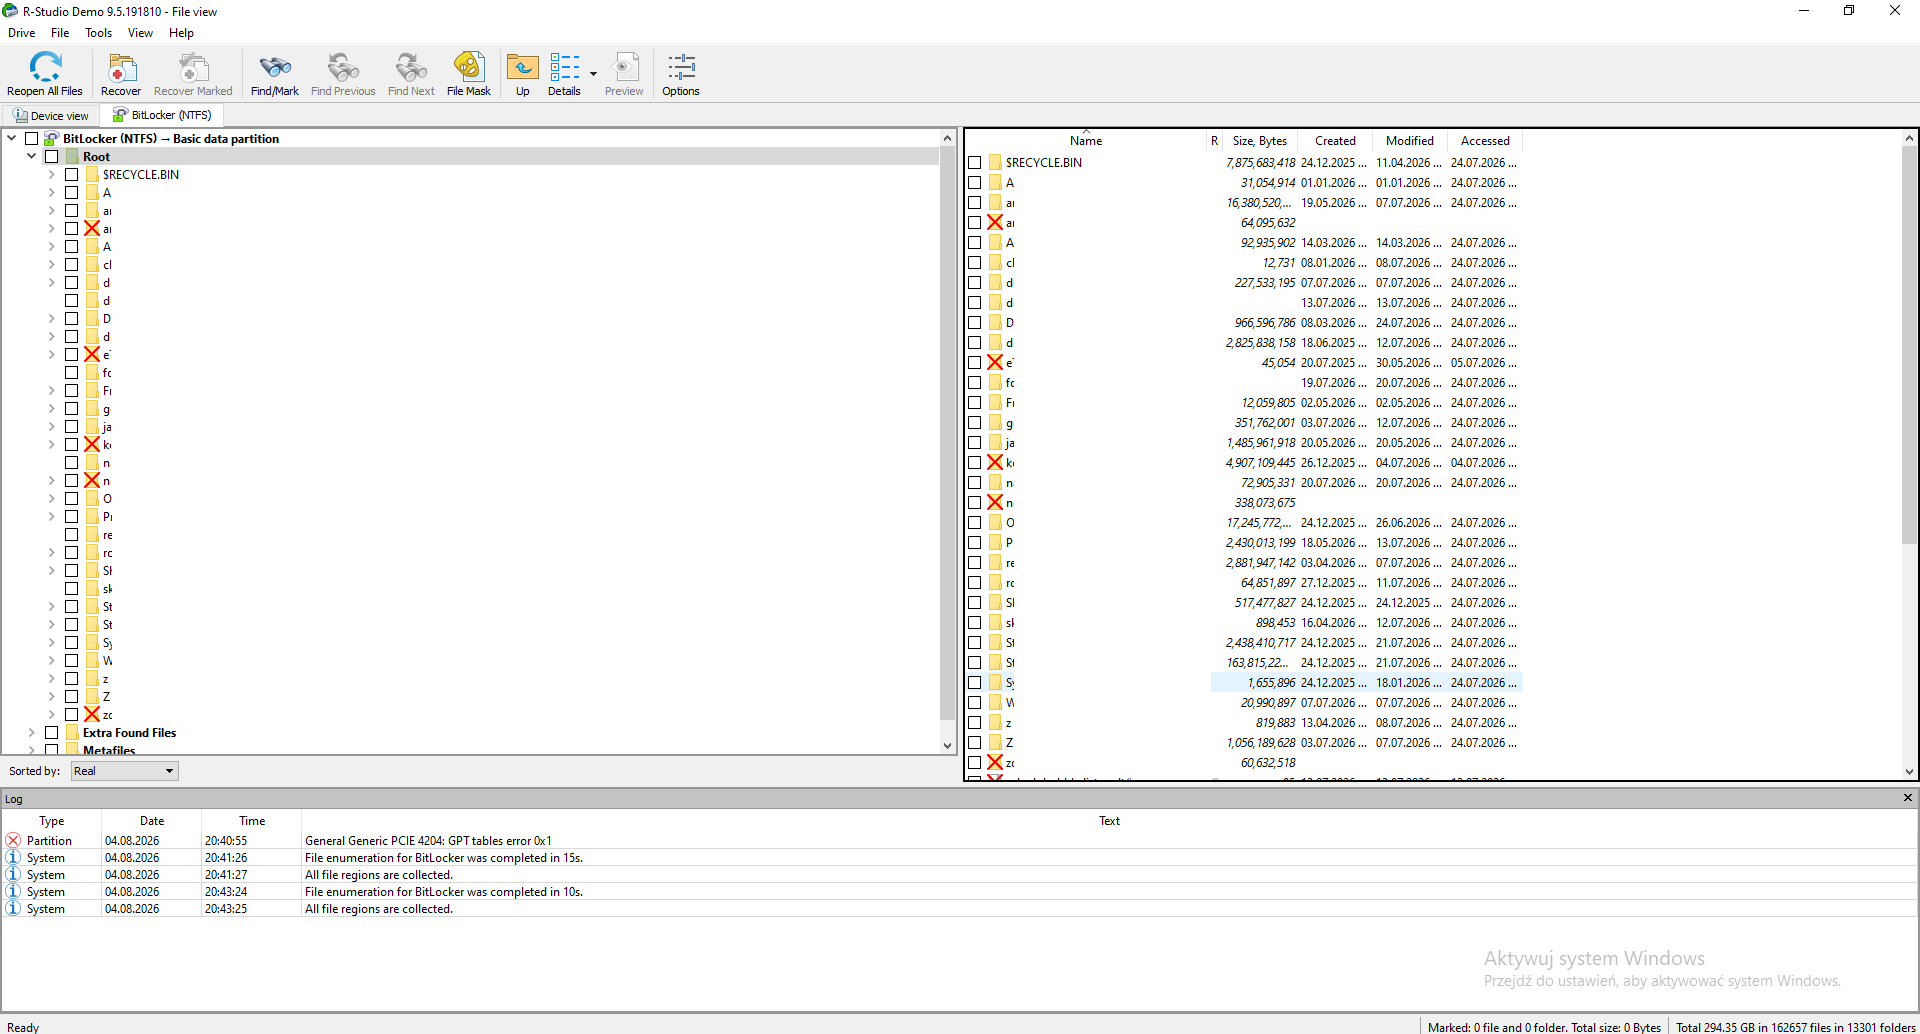This screenshot has height=1034, width=1920.
Task: Click the Recover toolbar icon
Action: (x=121, y=67)
